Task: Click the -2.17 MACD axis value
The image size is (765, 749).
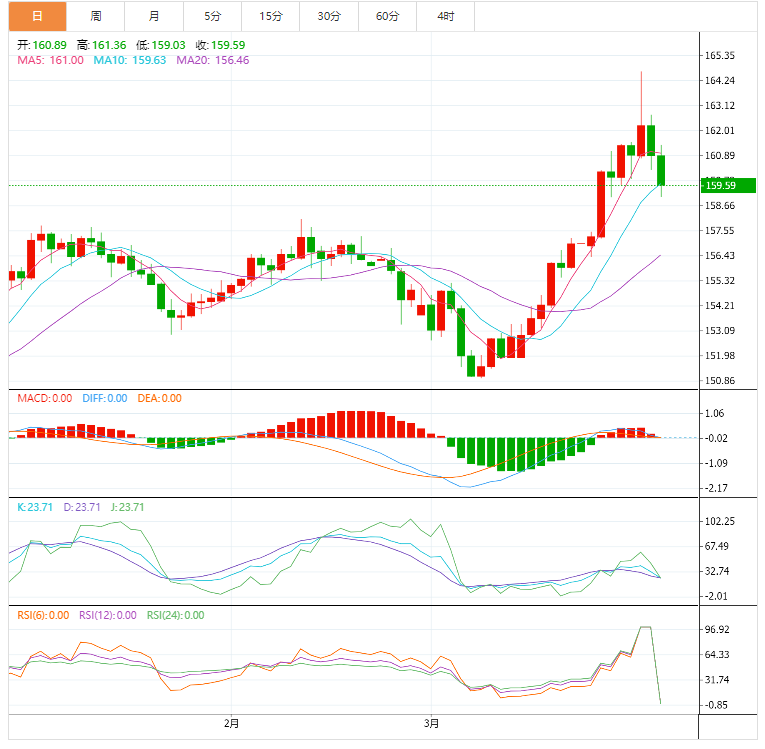Action: click(x=716, y=488)
